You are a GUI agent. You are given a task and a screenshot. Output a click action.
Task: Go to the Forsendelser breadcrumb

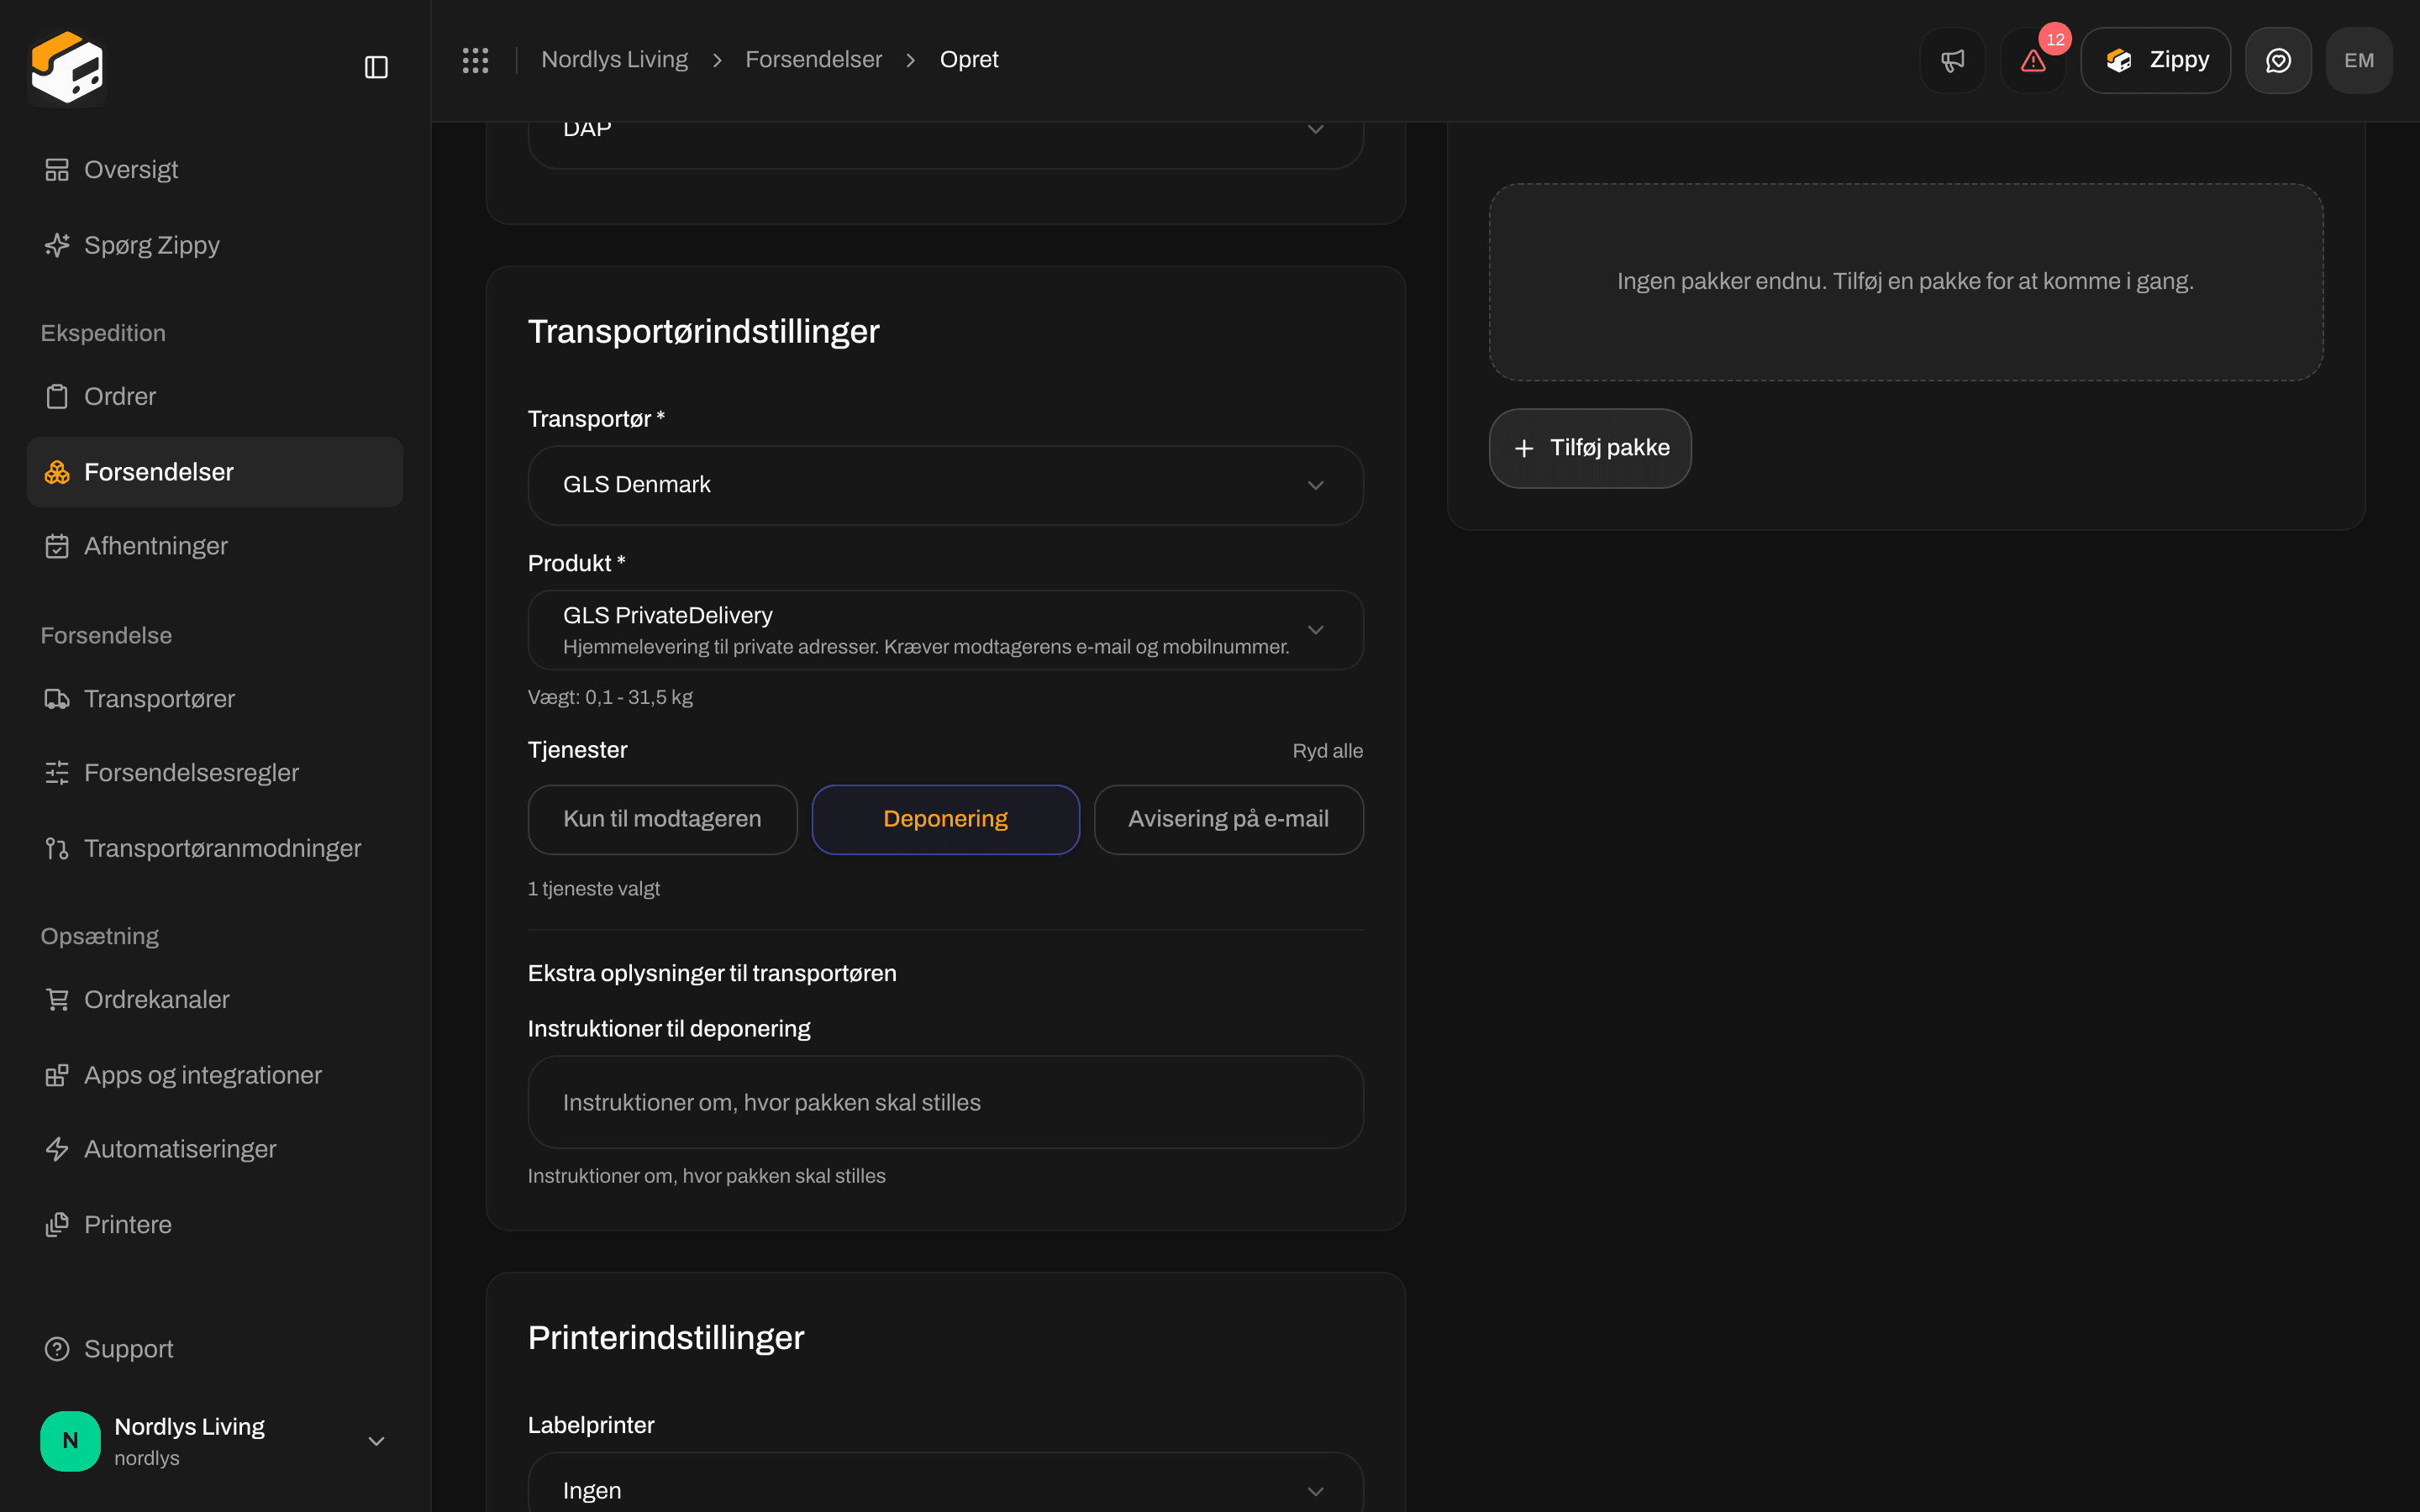813,60
